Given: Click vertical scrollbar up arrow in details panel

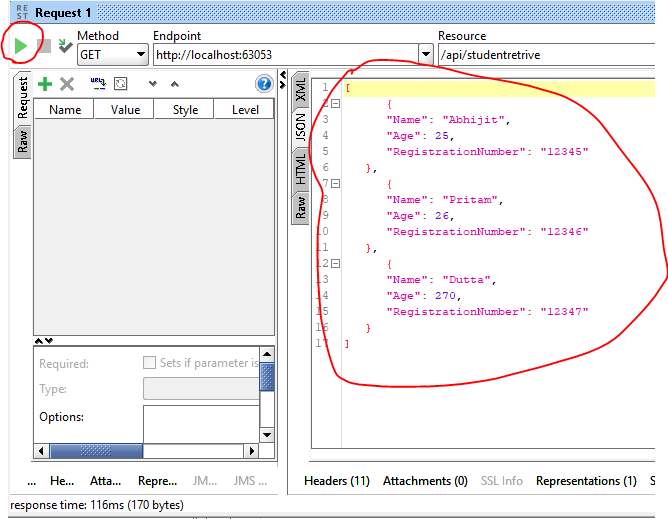Looking at the screenshot, I should tap(267, 354).
